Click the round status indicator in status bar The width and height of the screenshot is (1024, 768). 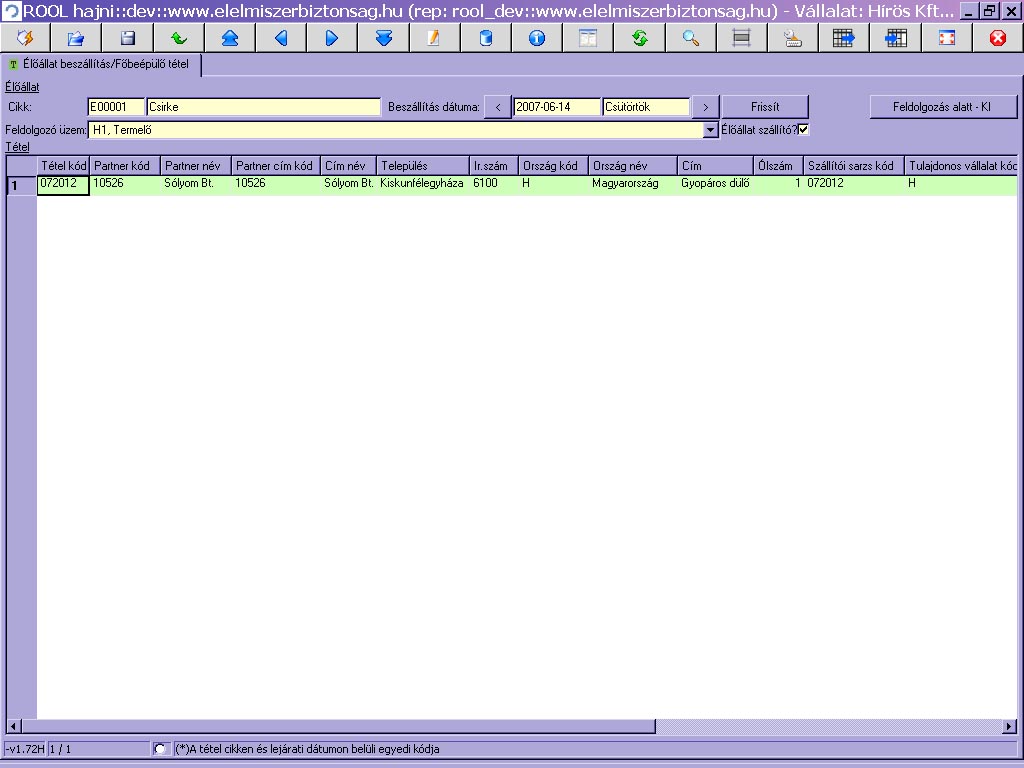160,749
